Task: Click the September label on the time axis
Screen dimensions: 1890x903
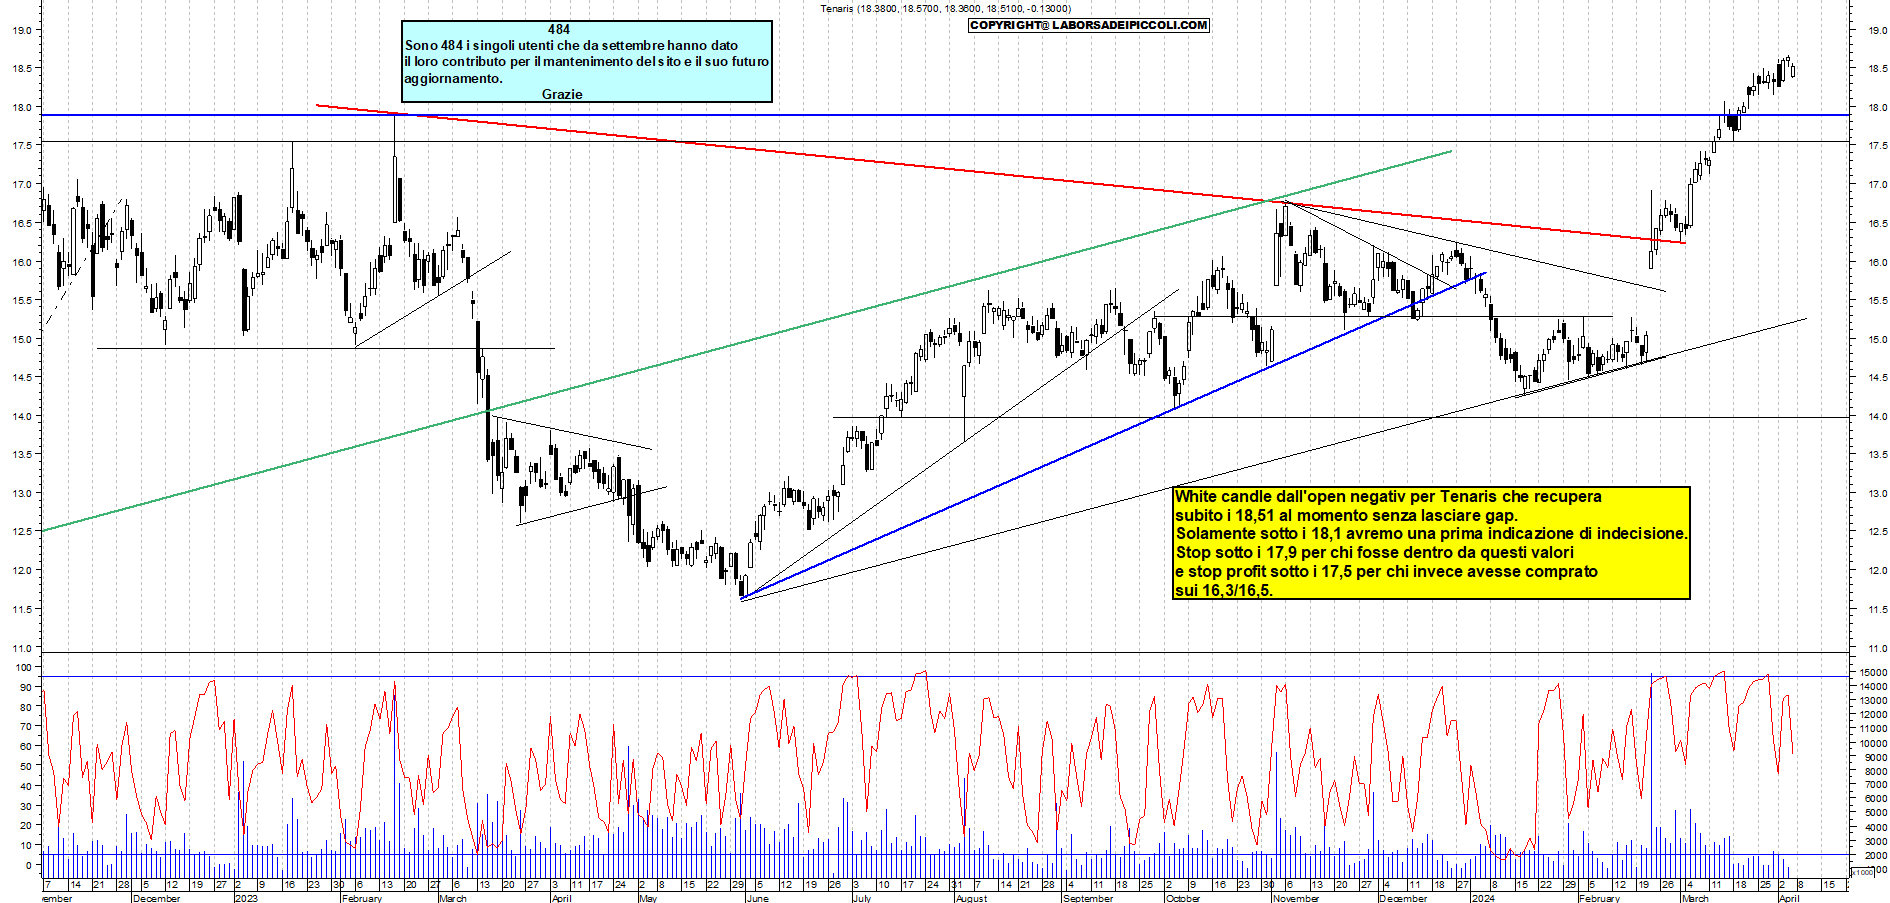Action: (x=1088, y=898)
